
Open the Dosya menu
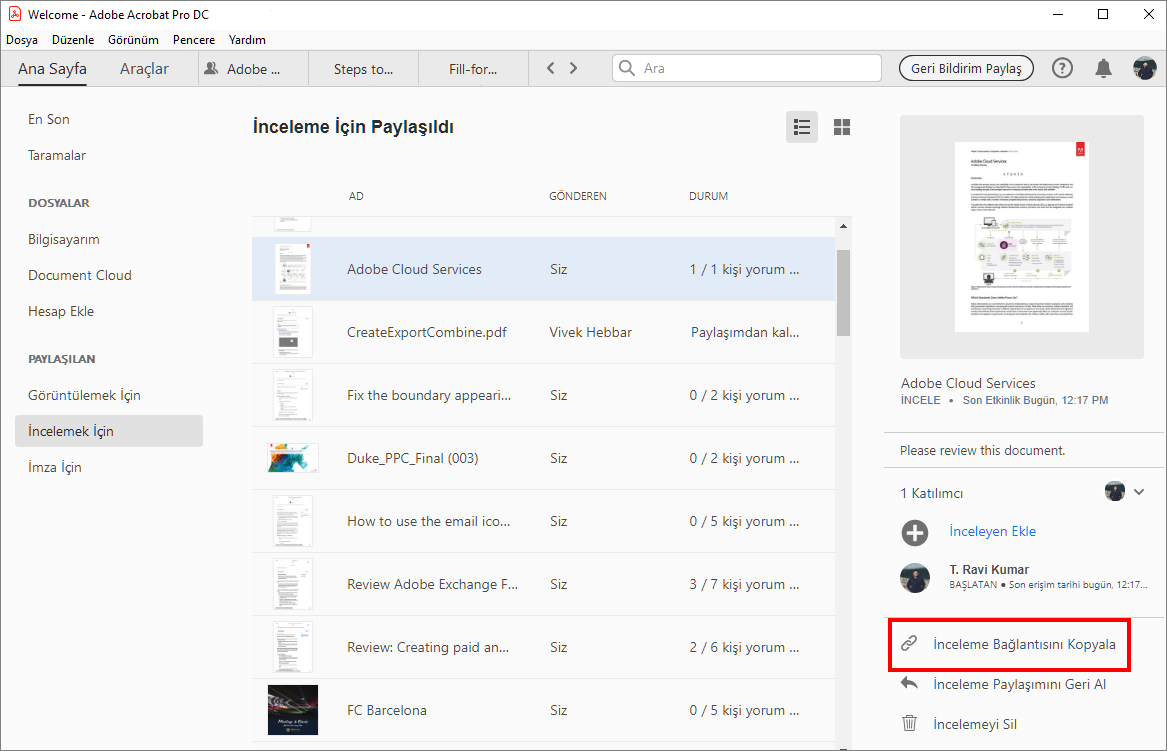(x=22, y=40)
